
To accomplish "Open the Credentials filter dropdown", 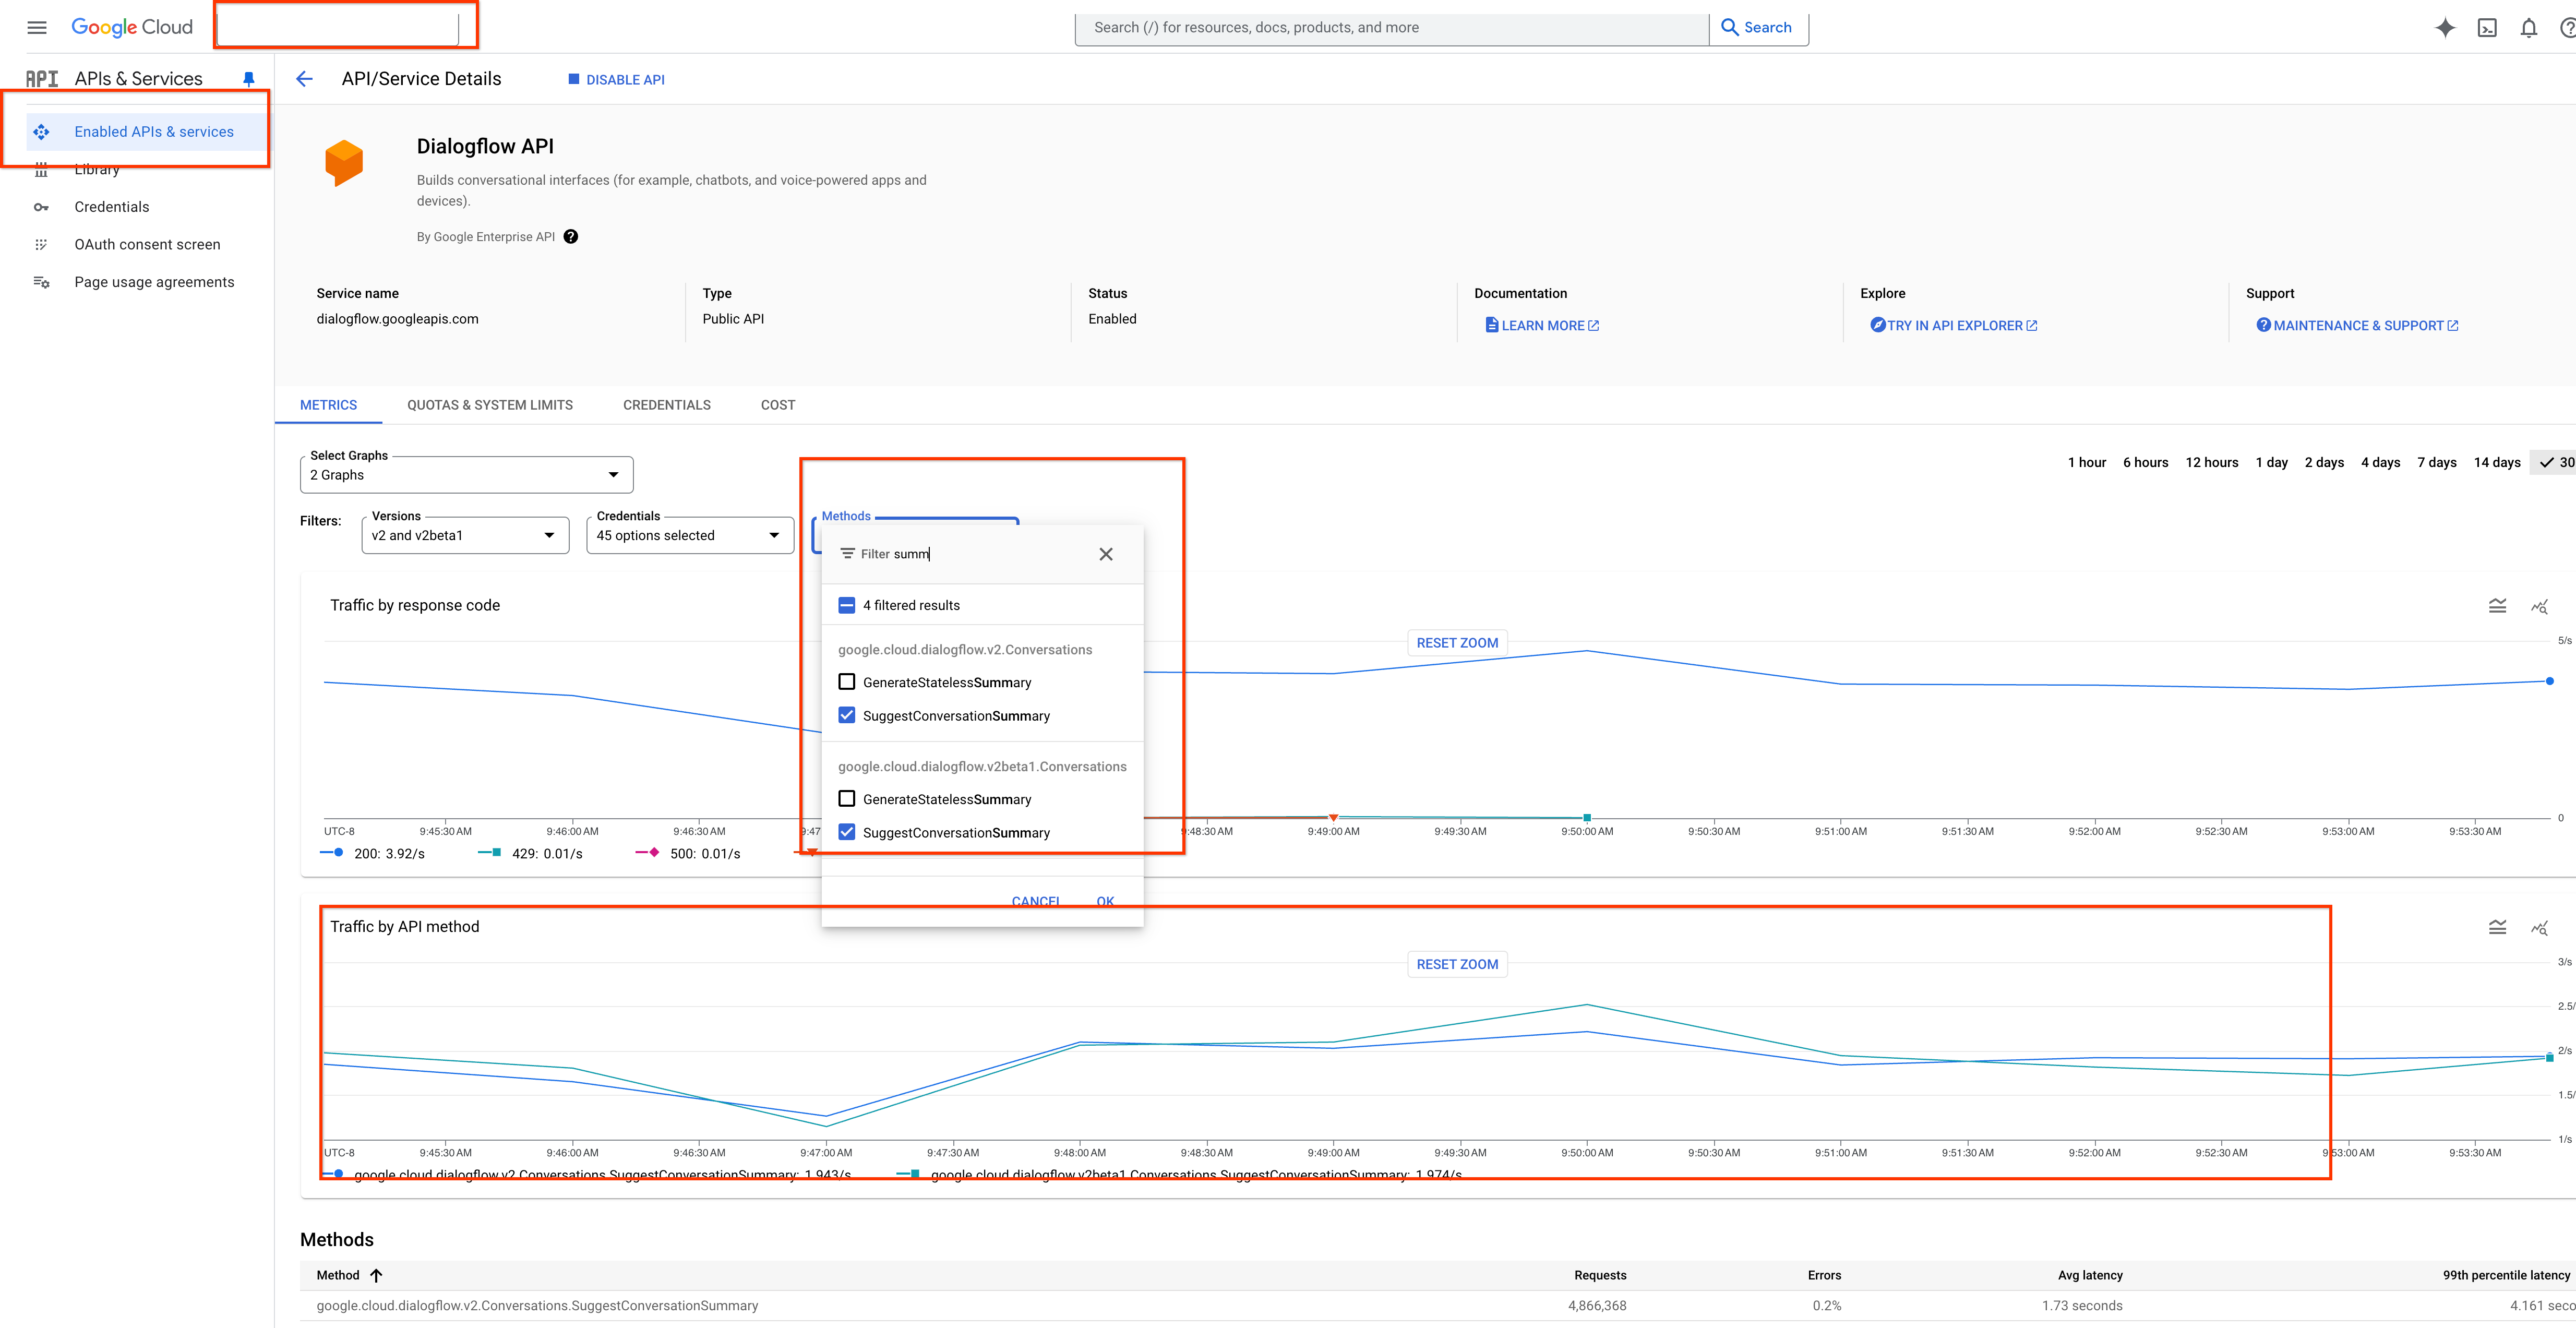I will [689, 535].
